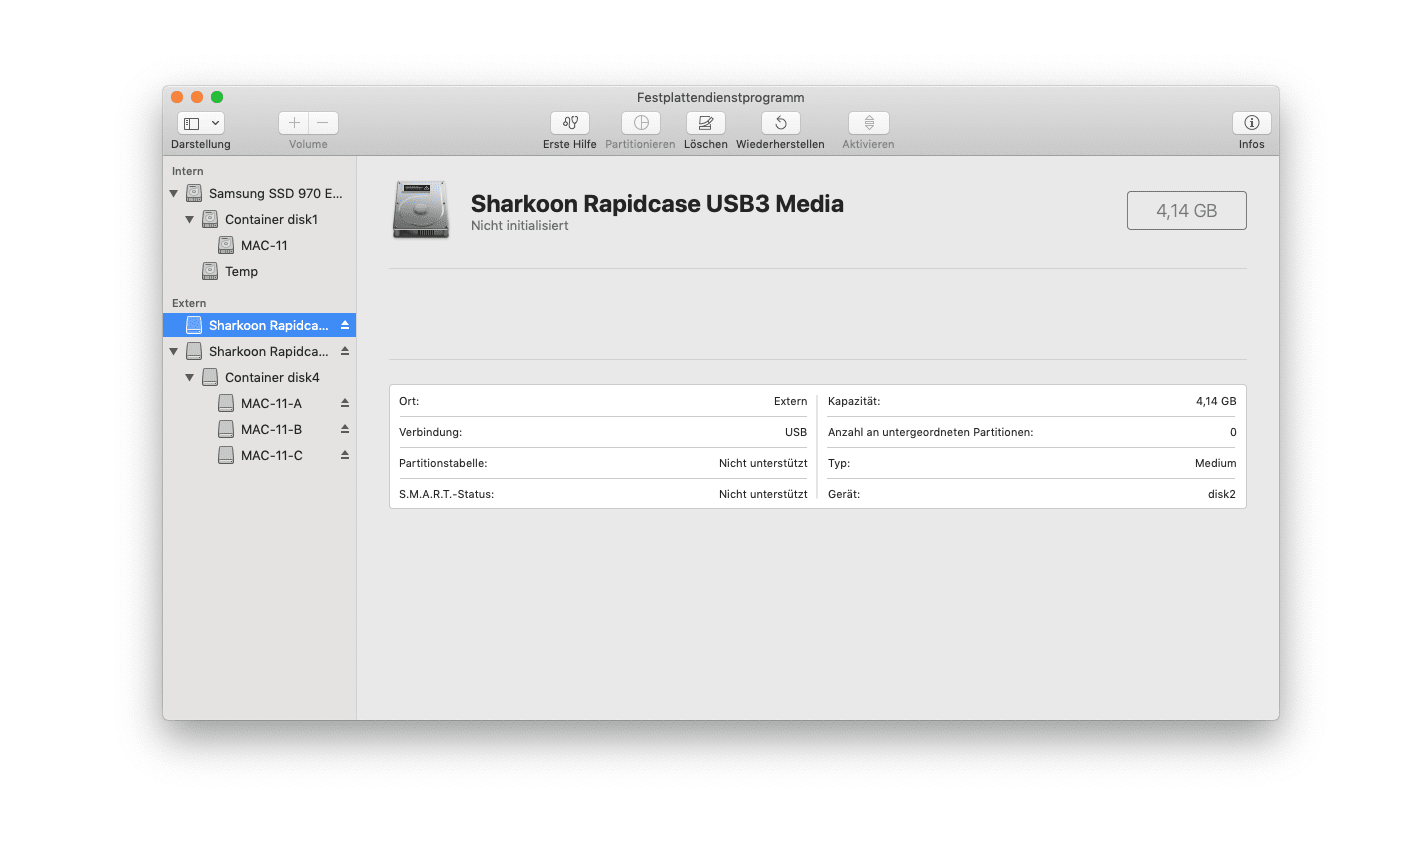Click the Löschen erase icon

706,123
